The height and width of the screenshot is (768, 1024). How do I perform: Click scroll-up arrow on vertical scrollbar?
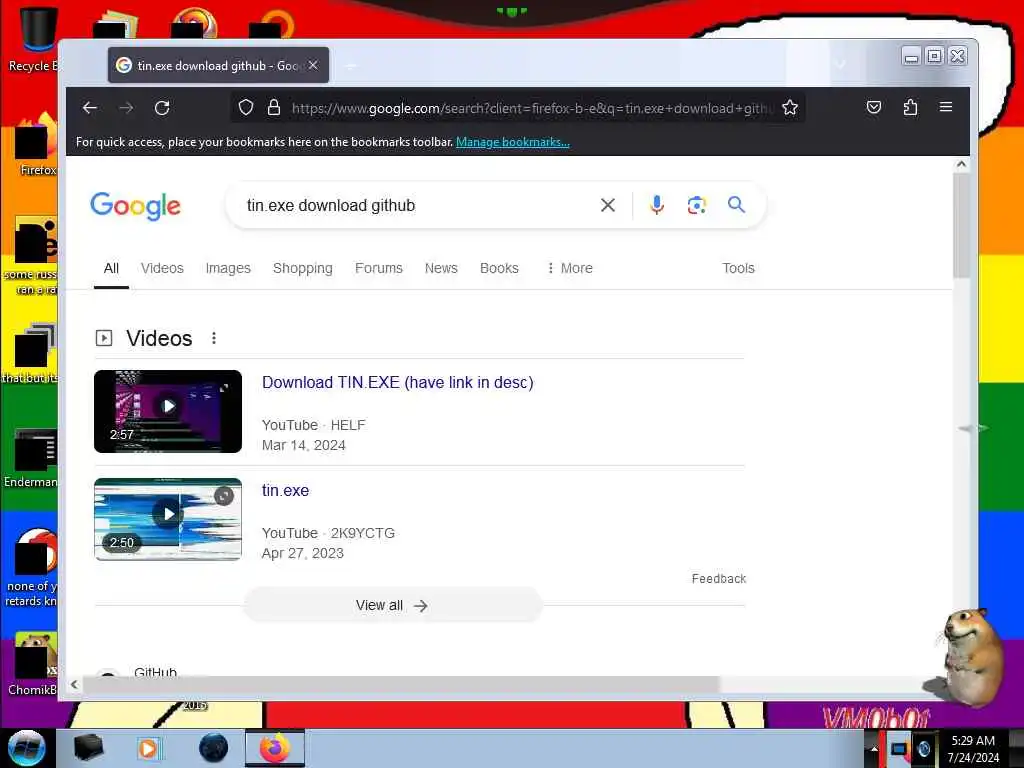click(961, 164)
